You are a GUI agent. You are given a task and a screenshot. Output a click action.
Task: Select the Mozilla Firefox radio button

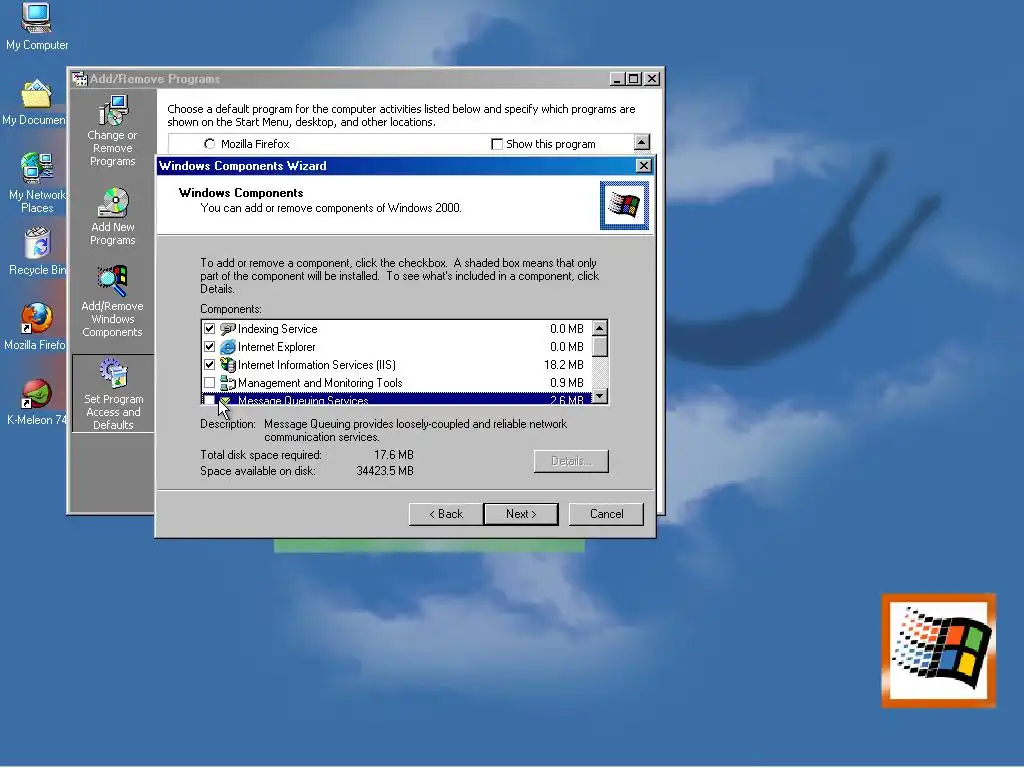coord(209,144)
